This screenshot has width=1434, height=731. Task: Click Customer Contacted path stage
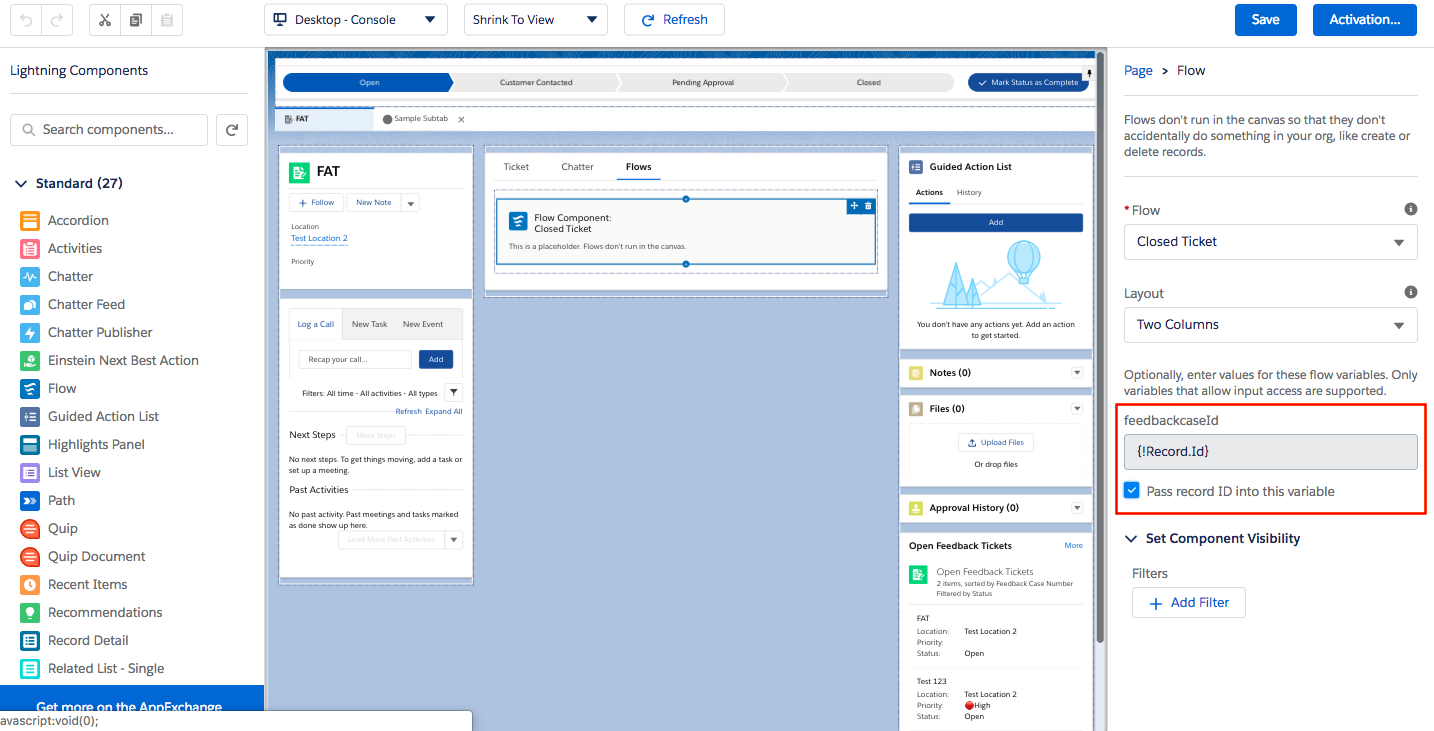click(536, 83)
